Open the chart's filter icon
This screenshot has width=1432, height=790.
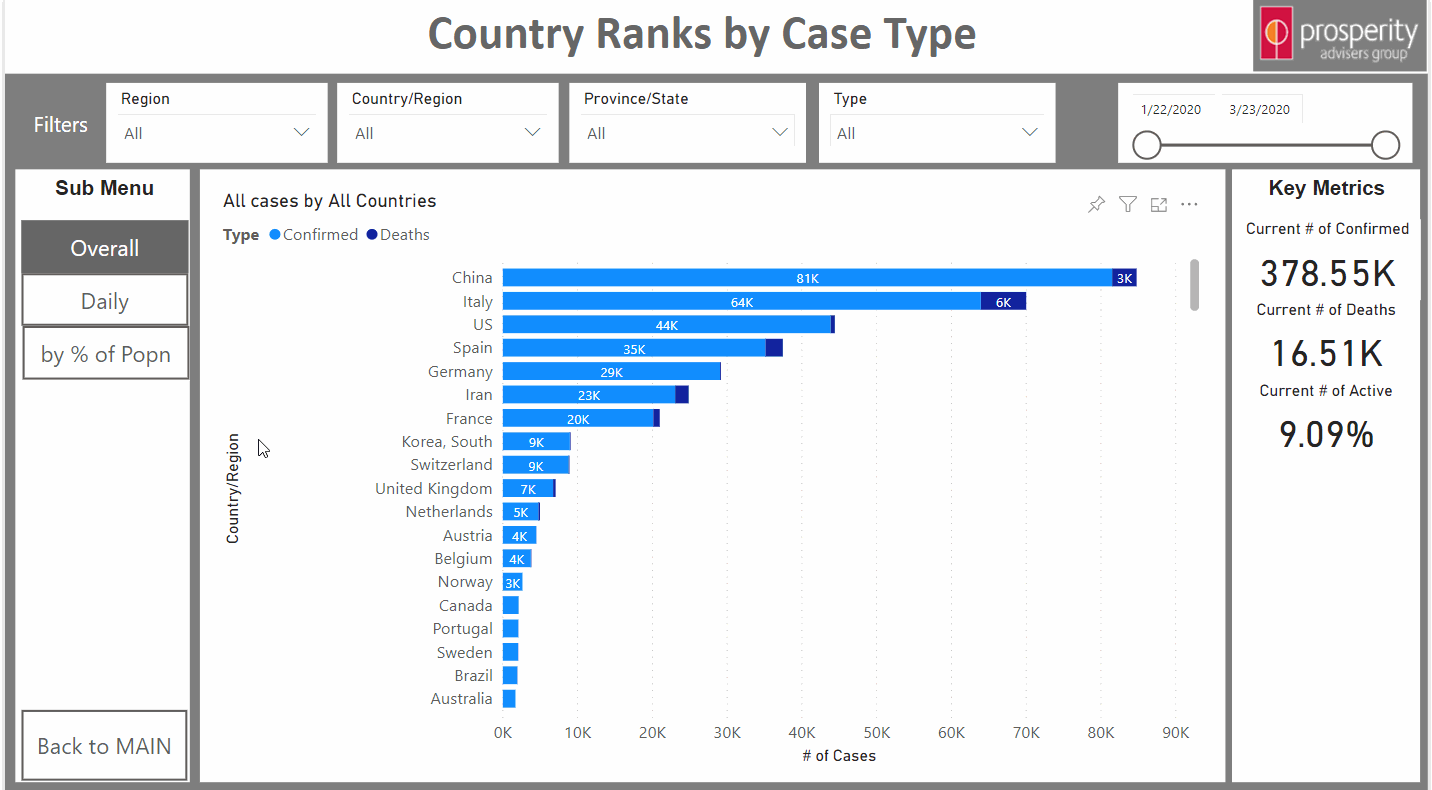1128,205
